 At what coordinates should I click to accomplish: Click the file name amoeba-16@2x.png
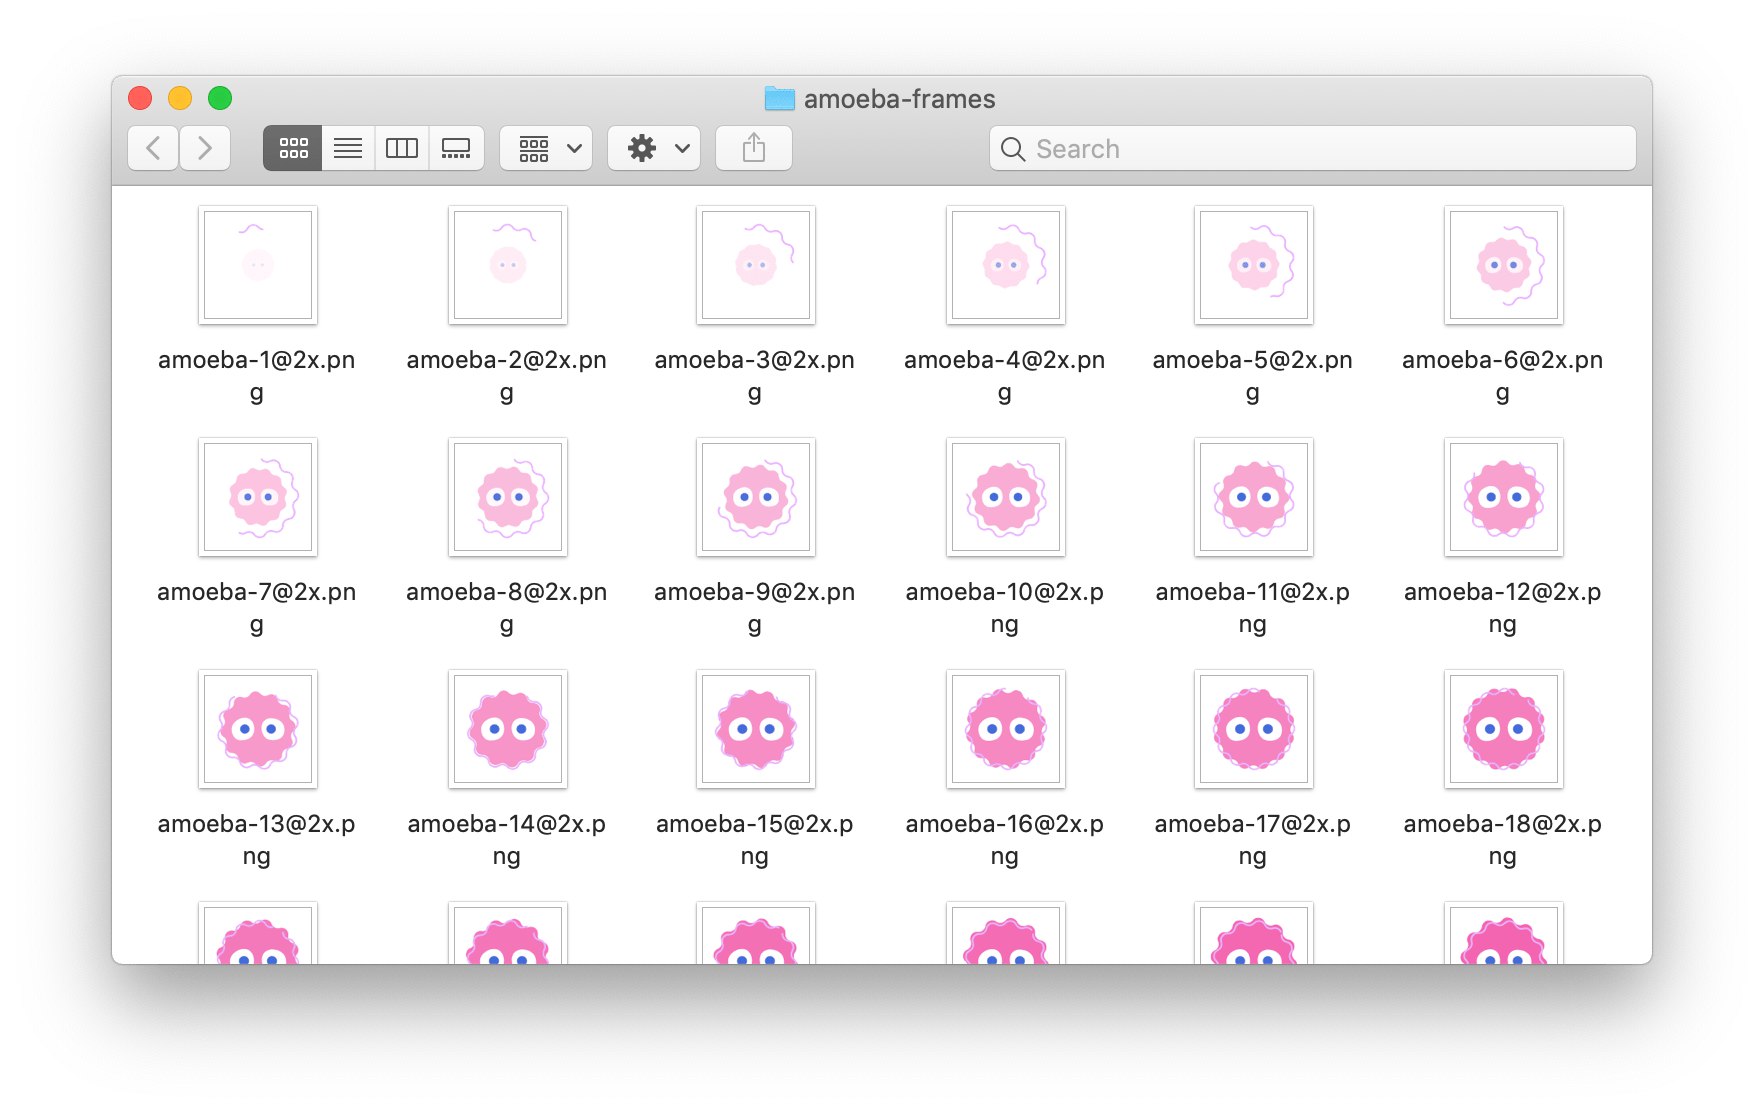(x=1005, y=839)
